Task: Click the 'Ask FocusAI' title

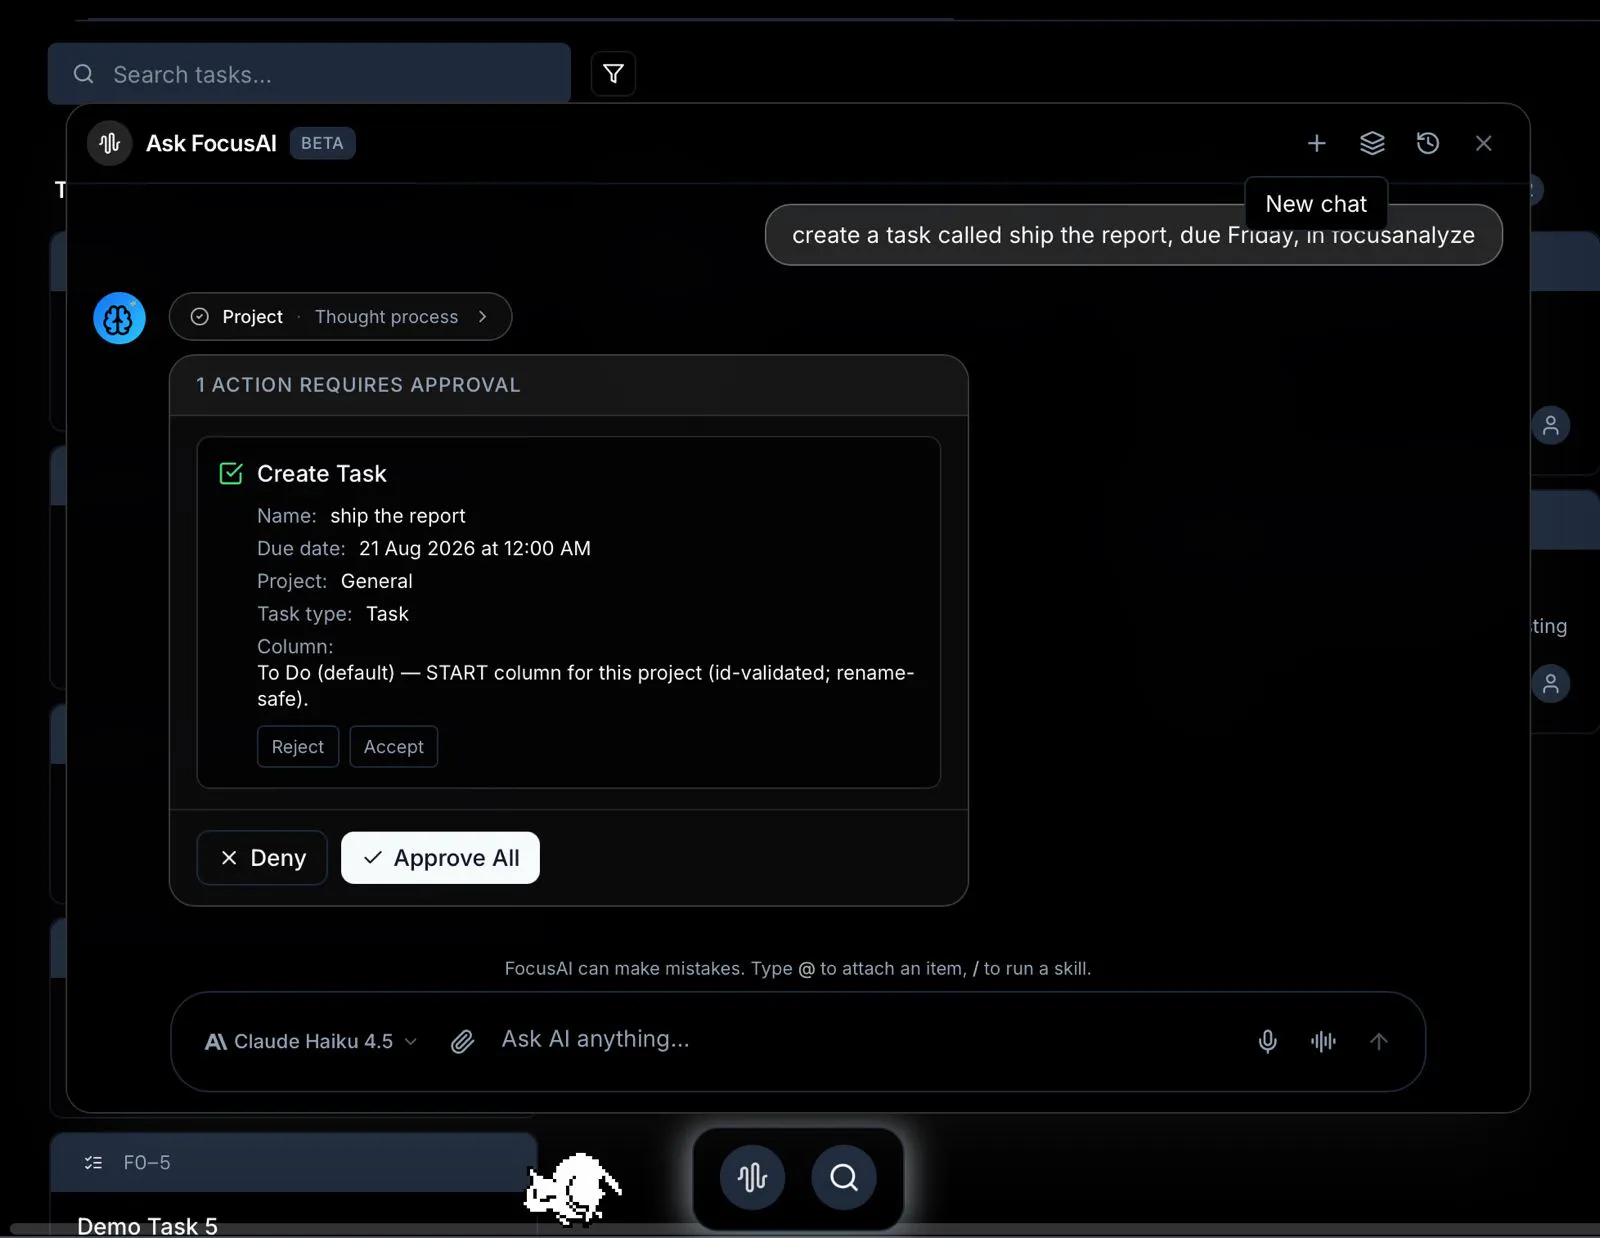Action: pyautogui.click(x=211, y=144)
